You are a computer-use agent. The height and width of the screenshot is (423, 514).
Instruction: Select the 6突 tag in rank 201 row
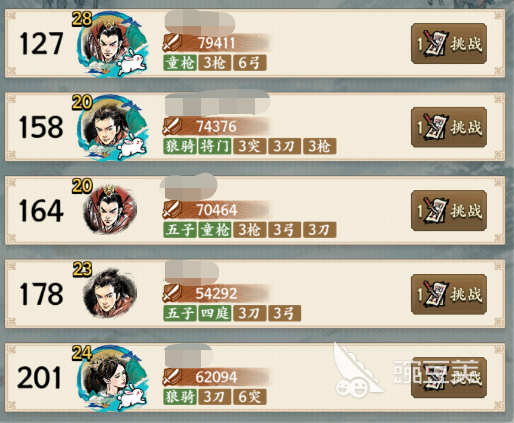point(250,397)
